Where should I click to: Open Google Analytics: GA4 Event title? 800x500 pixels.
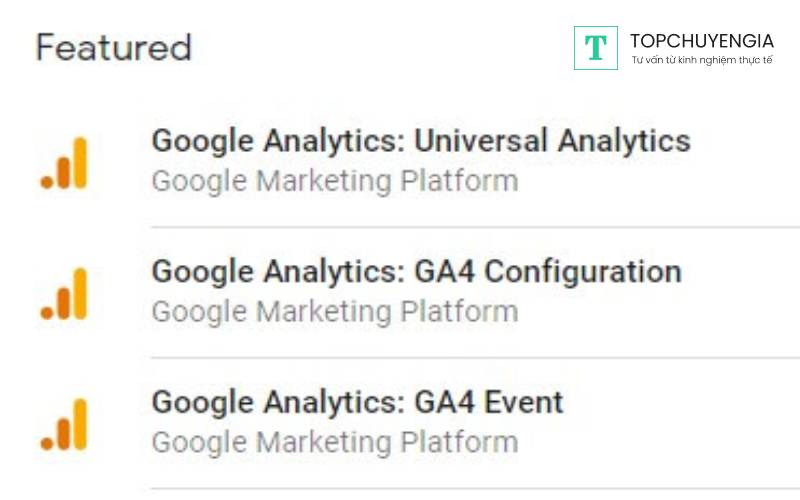point(357,402)
